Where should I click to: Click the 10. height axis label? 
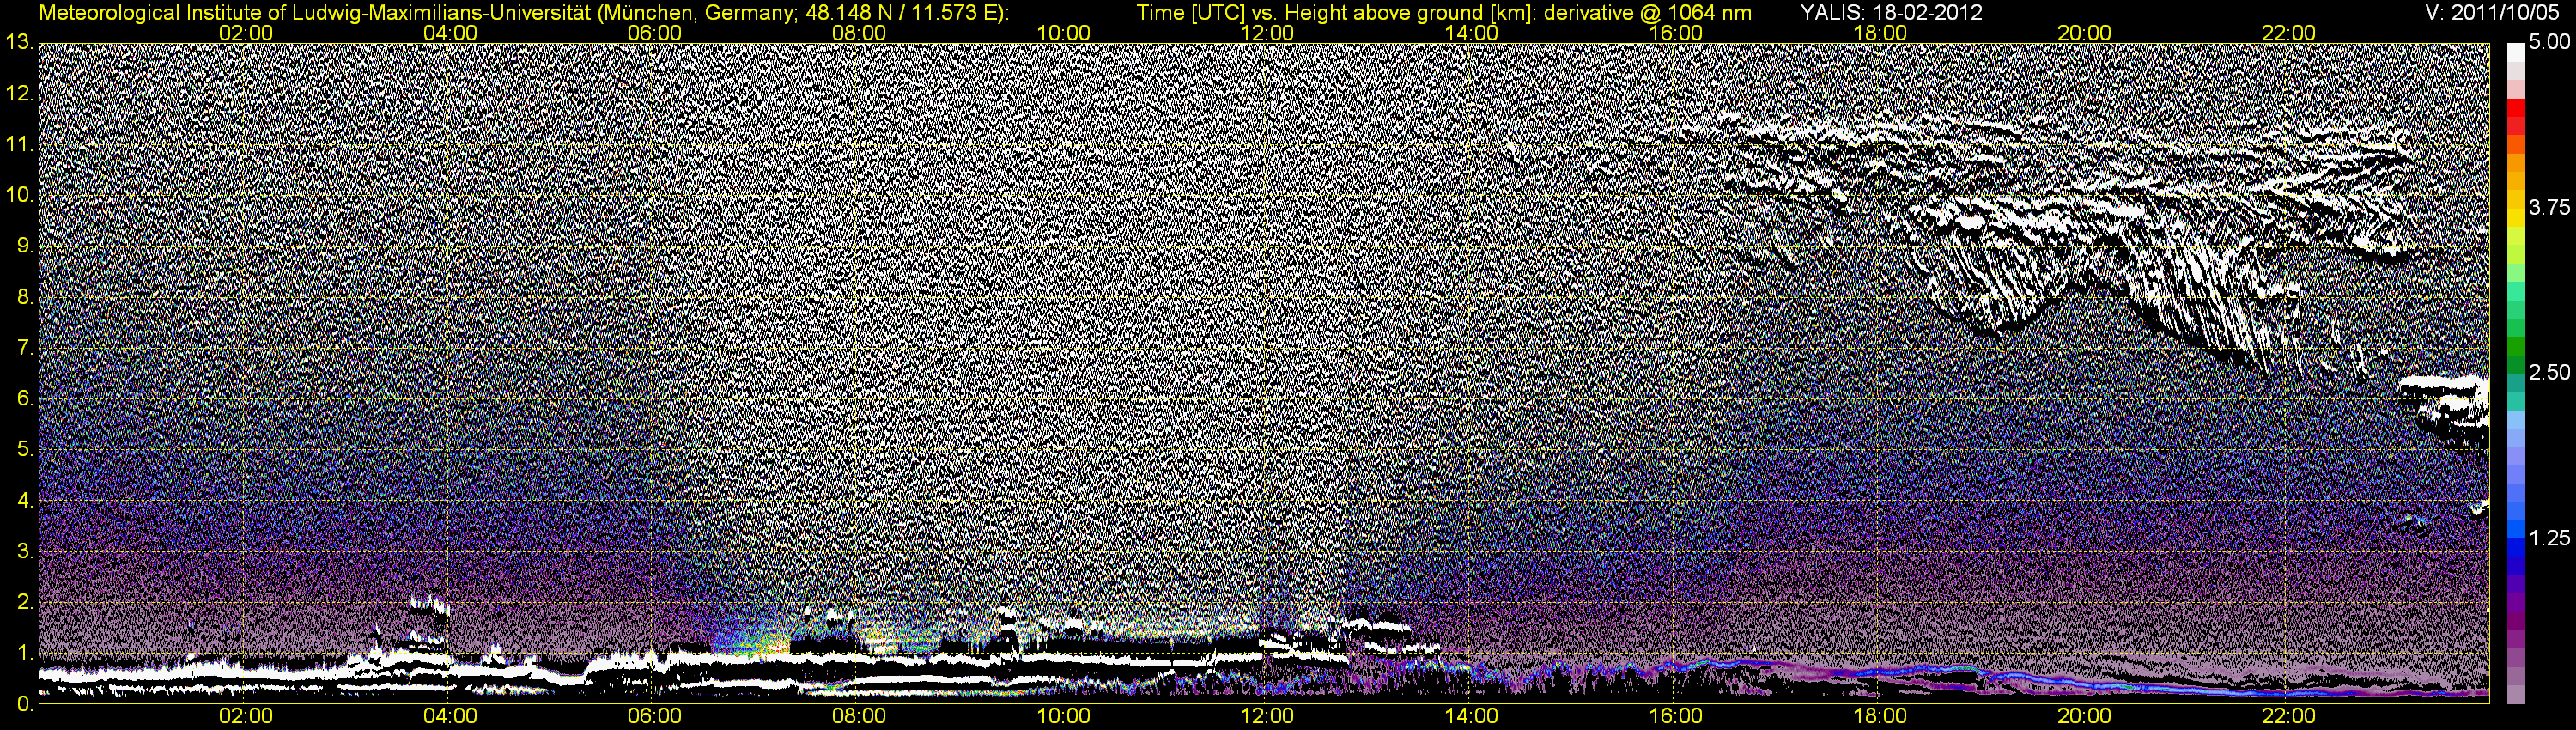point(20,196)
